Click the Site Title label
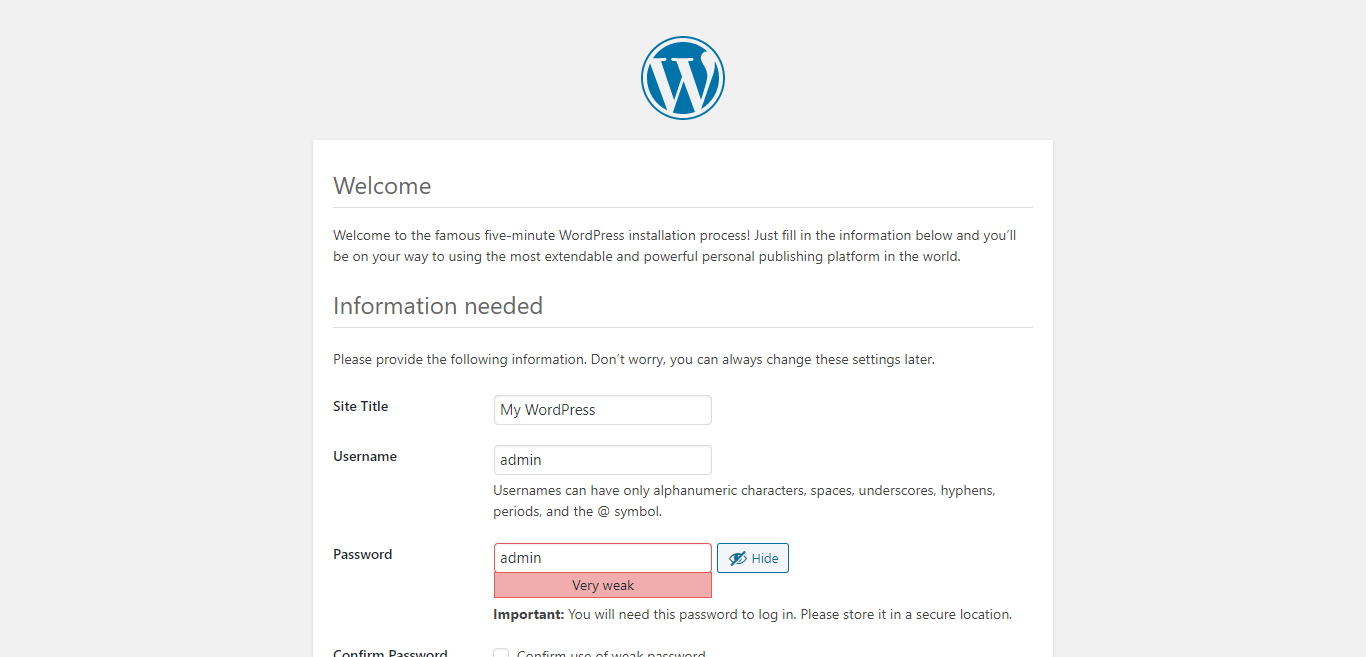1366x657 pixels. pyautogui.click(x=360, y=406)
